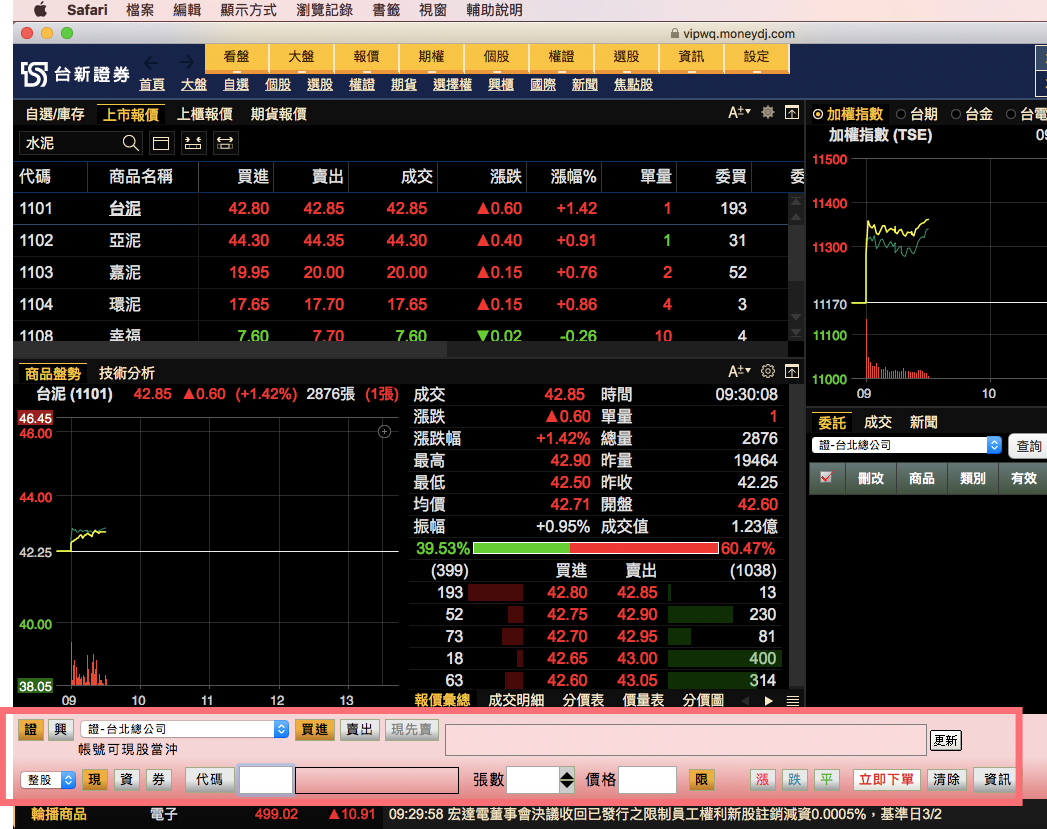Click the 買進 buy button
Image resolution: width=1047 pixels, height=829 pixels.
315,730
